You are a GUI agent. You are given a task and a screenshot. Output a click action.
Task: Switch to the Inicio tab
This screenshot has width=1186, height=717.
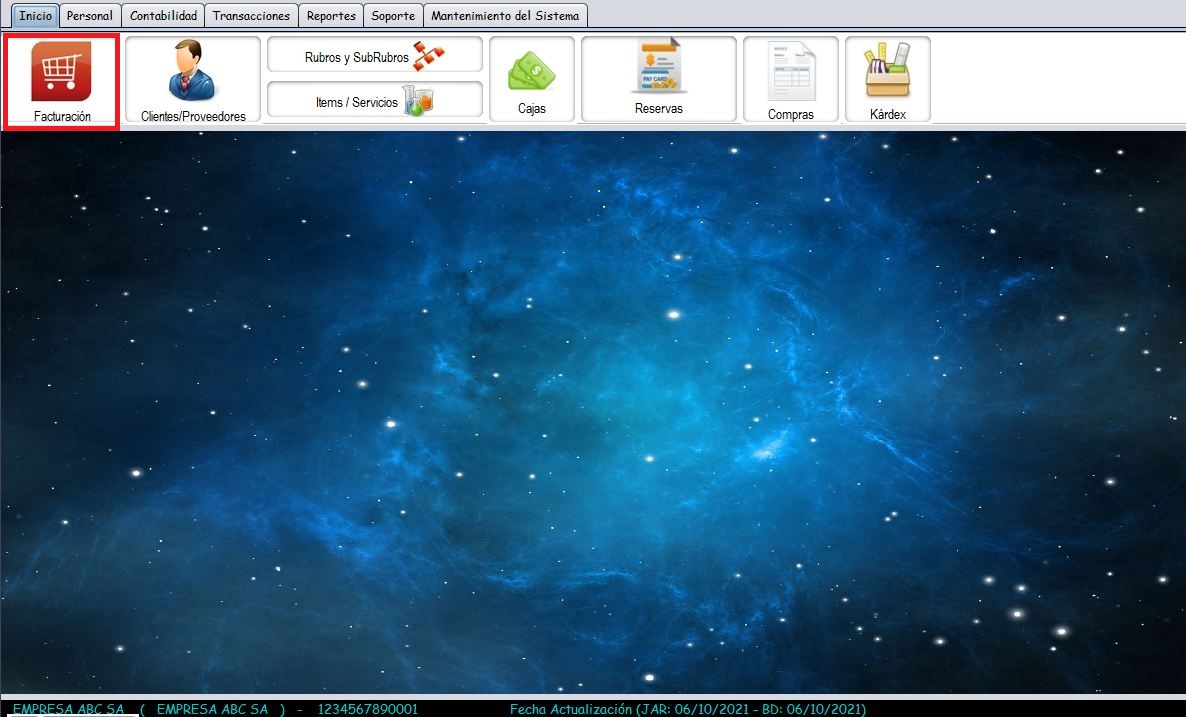(x=35, y=16)
